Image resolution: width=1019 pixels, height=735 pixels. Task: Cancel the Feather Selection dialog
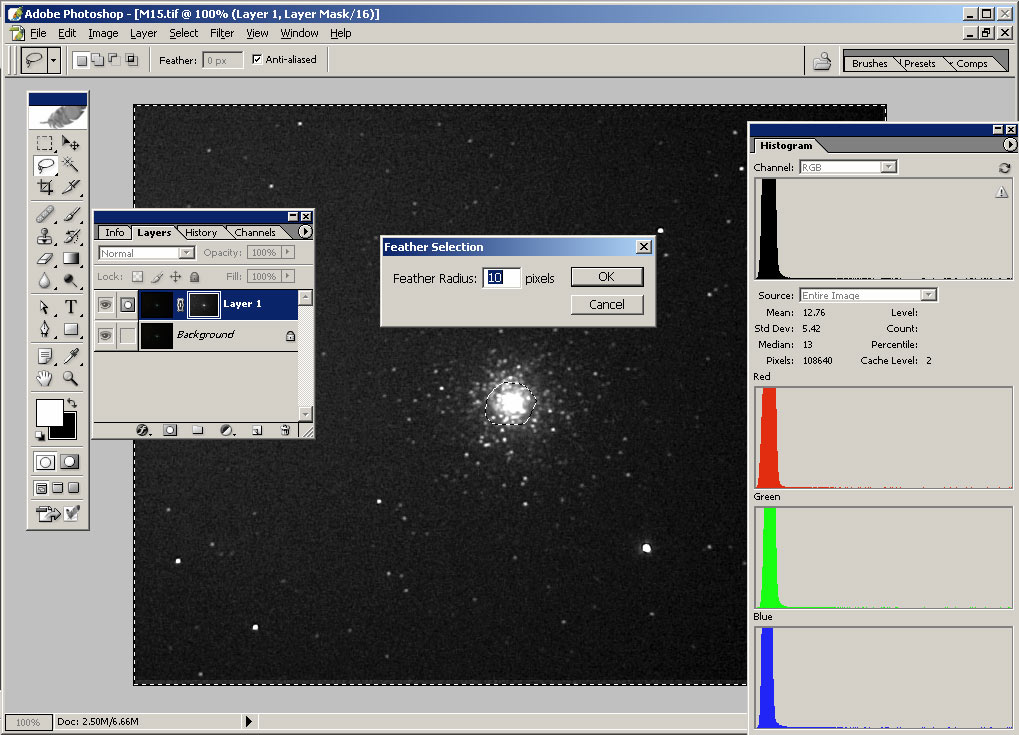(x=606, y=305)
